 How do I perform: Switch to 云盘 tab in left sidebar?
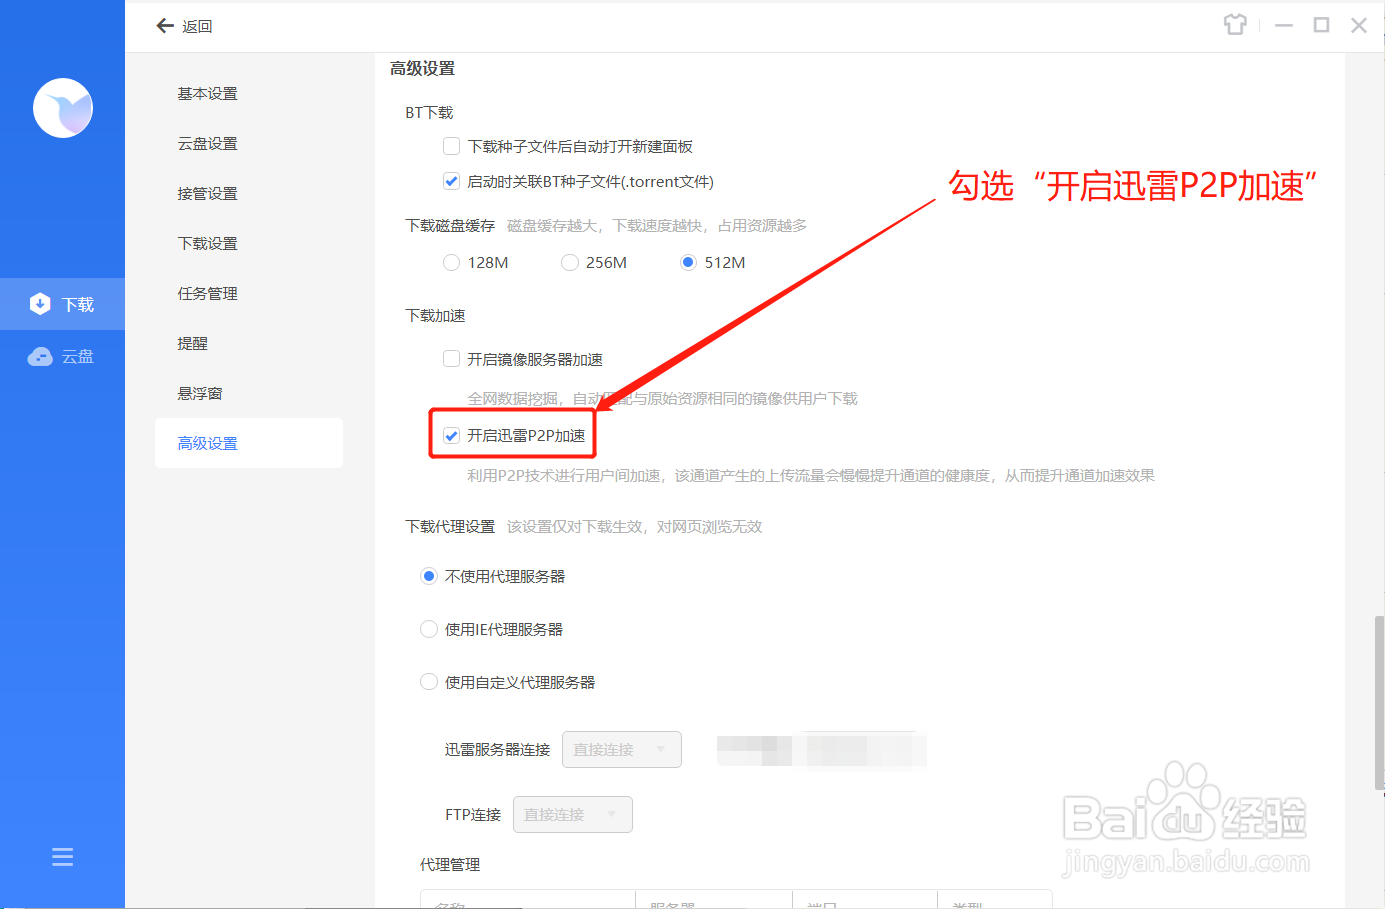(x=62, y=357)
